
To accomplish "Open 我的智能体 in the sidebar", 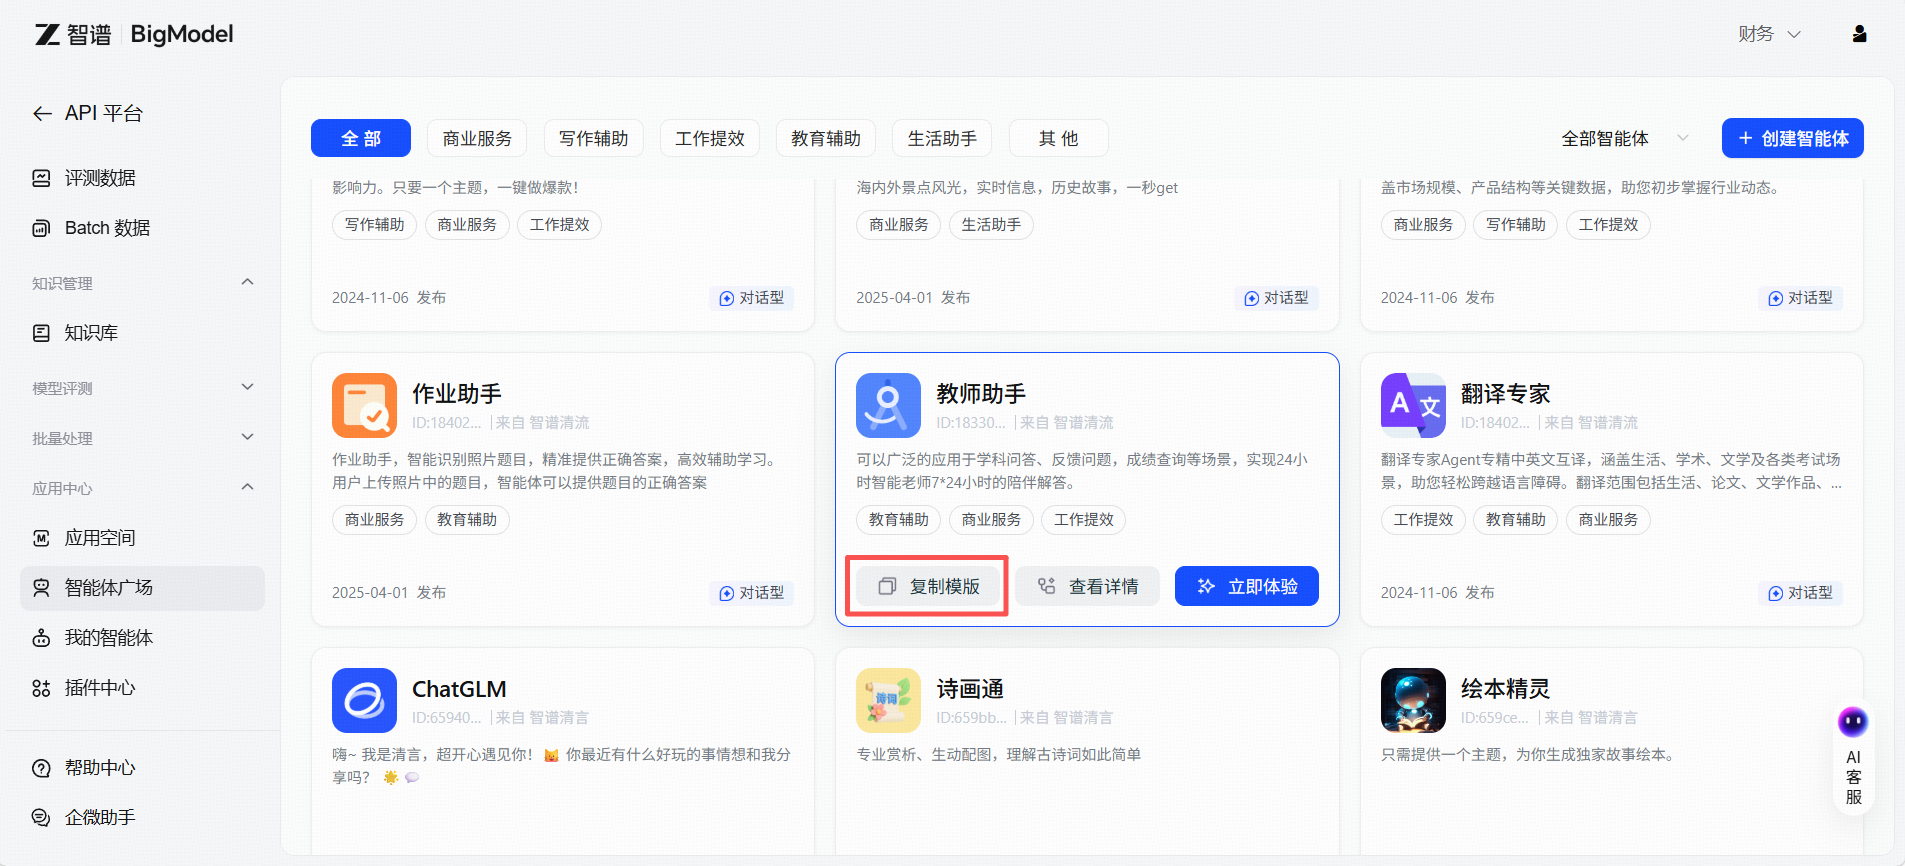I will tap(108, 638).
